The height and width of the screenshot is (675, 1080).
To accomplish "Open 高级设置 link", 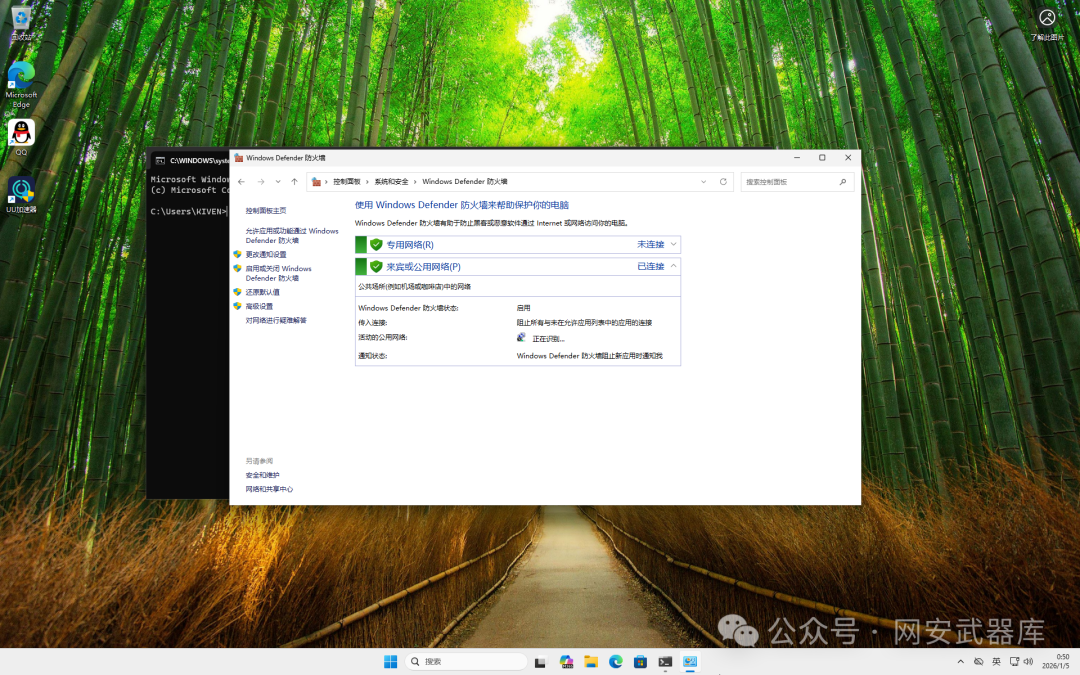I will [x=259, y=307].
